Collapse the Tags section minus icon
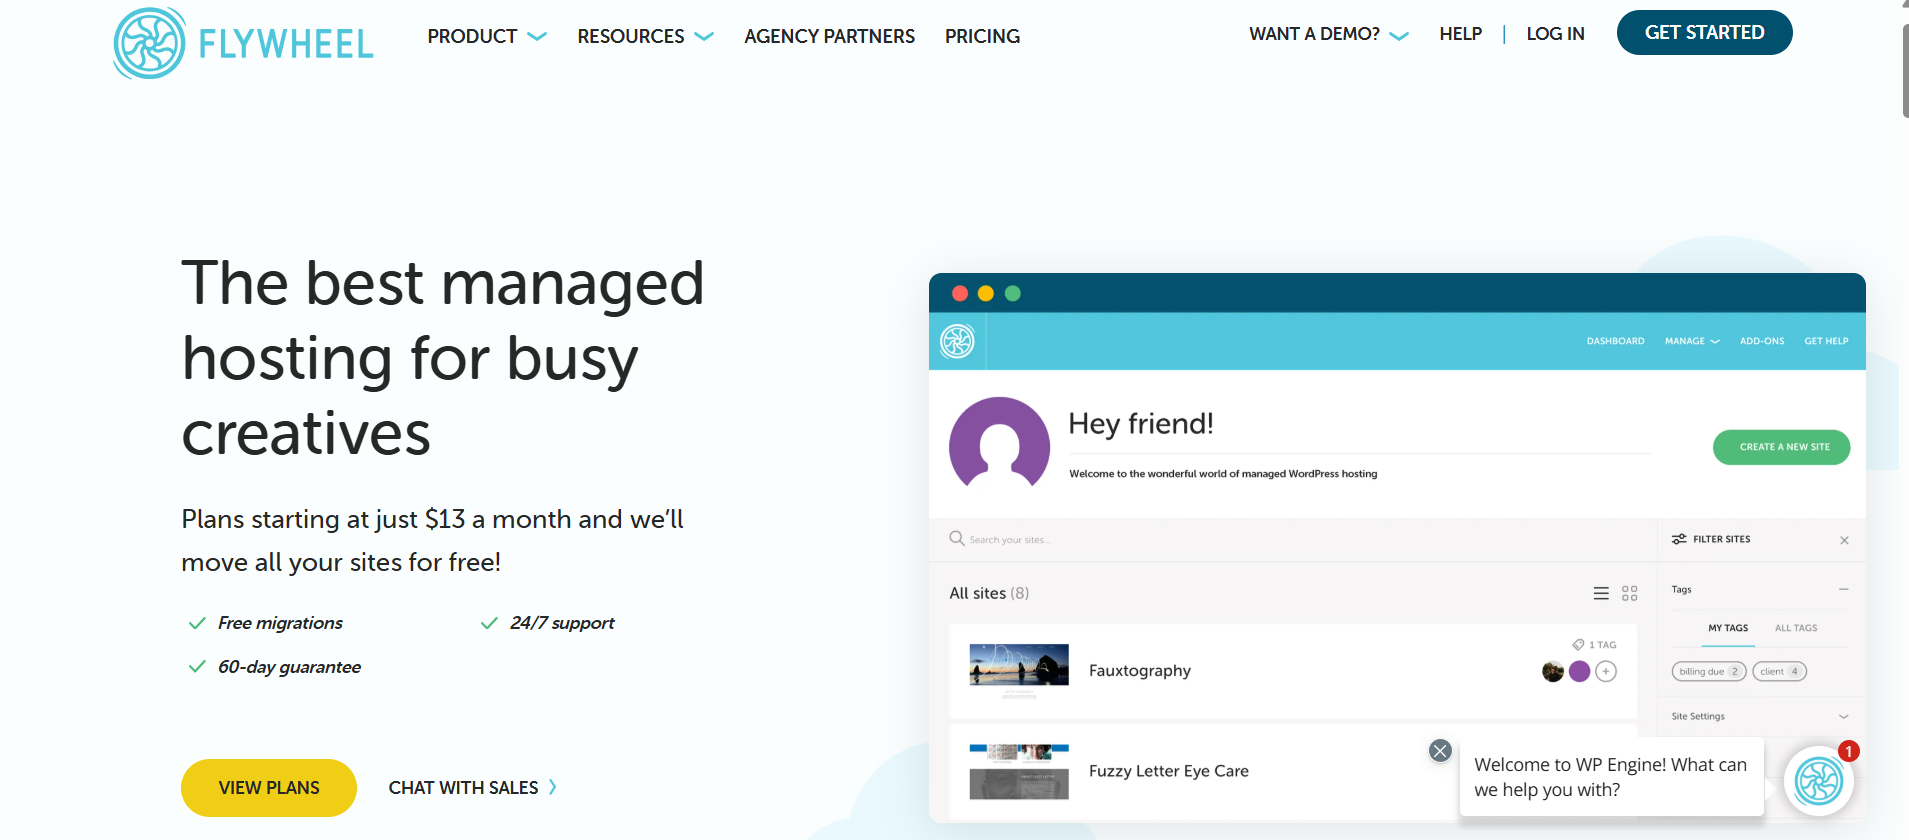Screen dimensions: 1909x840 click(x=1843, y=589)
